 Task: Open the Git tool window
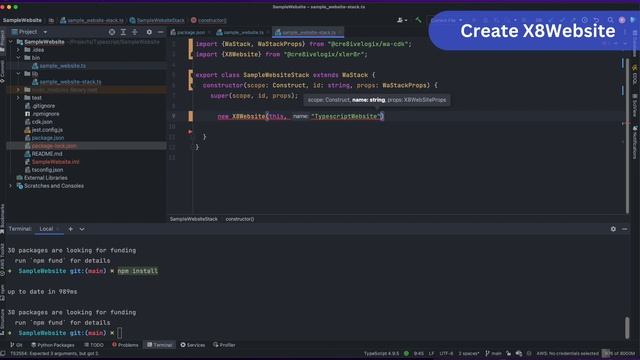16,345
